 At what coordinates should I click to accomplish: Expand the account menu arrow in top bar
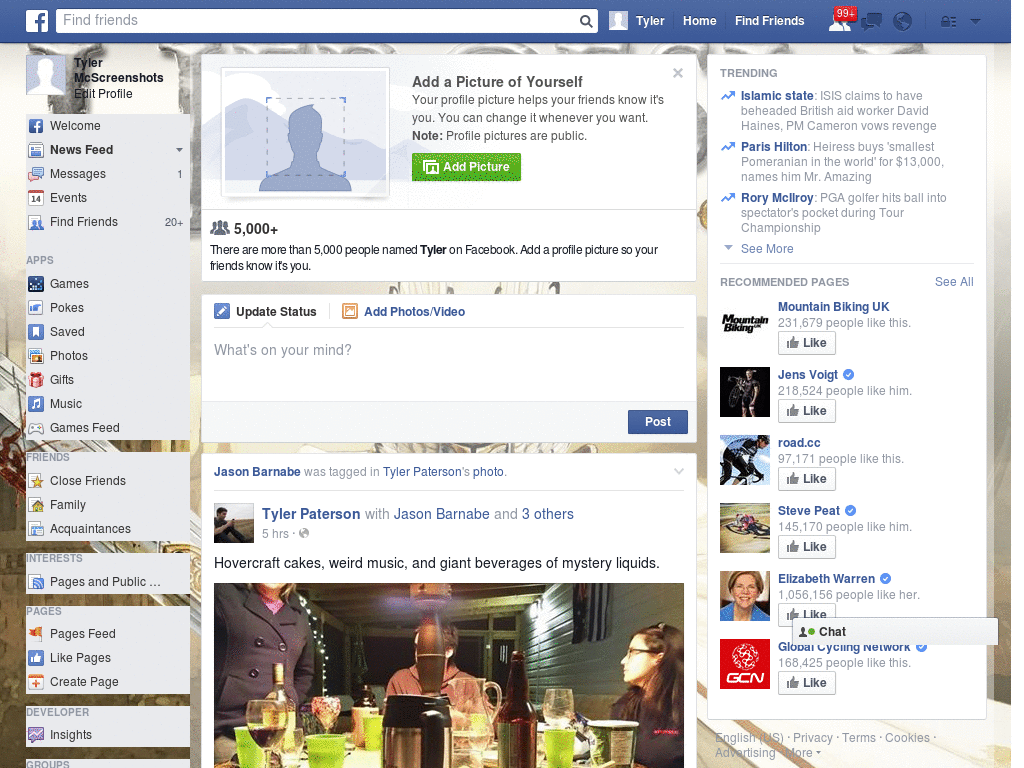tap(976, 22)
